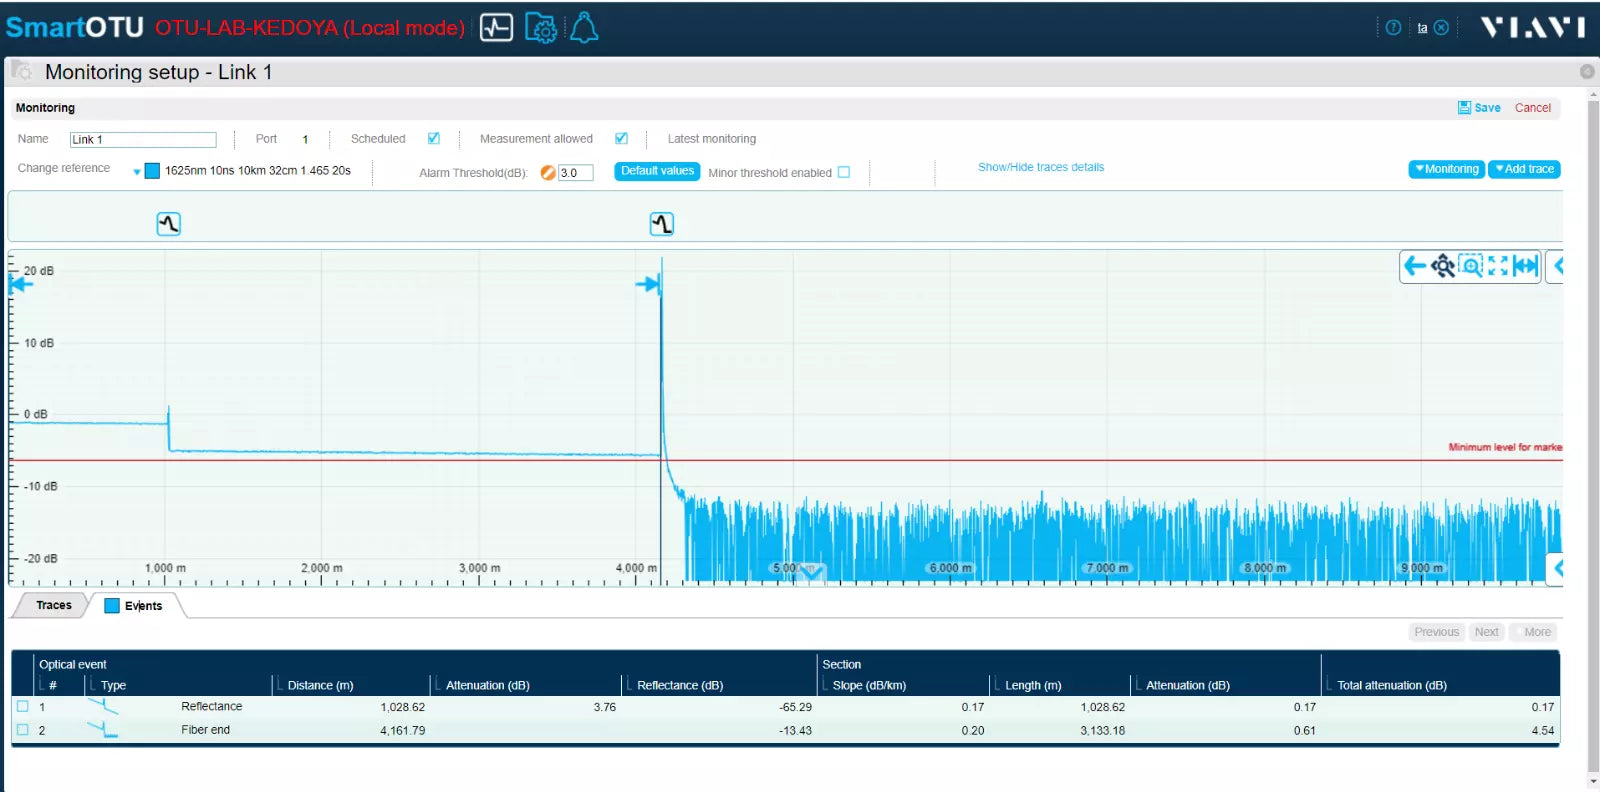Toggle the Measurement allowed checkbox

click(x=621, y=139)
